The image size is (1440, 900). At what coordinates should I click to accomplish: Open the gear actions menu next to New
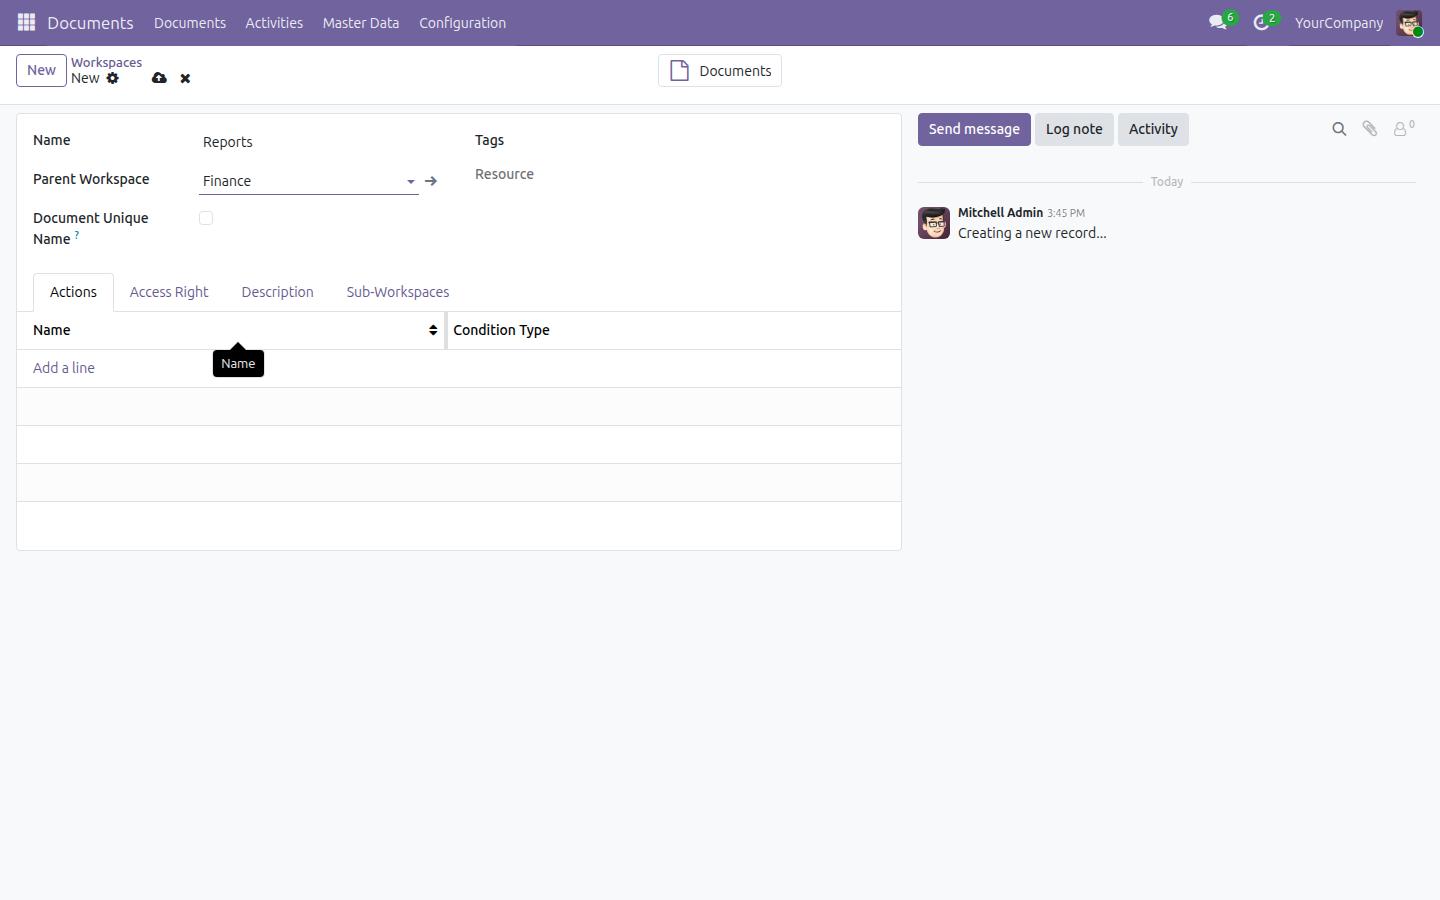point(113,78)
